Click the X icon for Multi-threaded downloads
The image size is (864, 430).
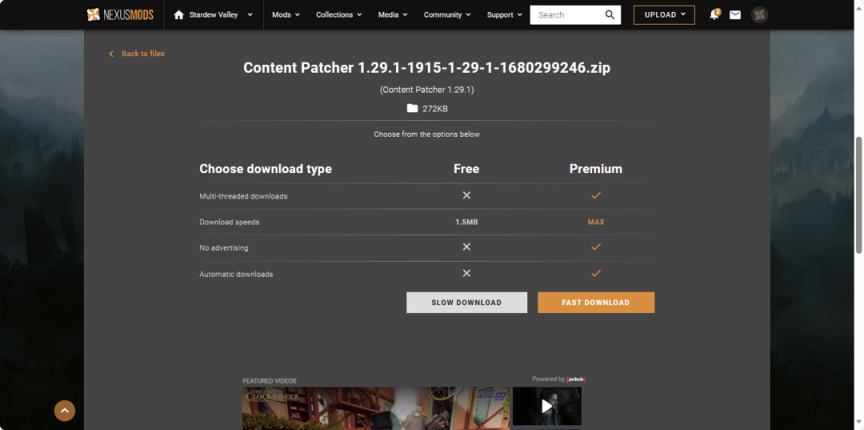click(466, 195)
